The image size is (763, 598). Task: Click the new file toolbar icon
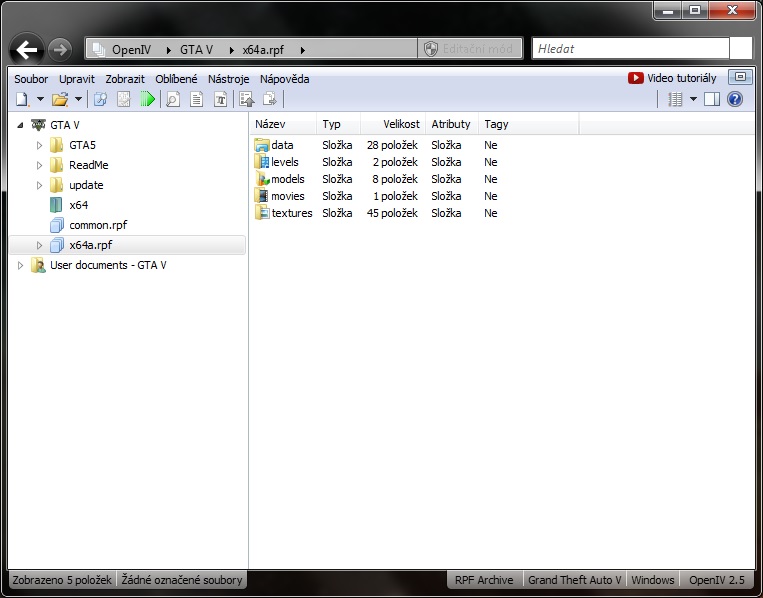[x=22, y=99]
